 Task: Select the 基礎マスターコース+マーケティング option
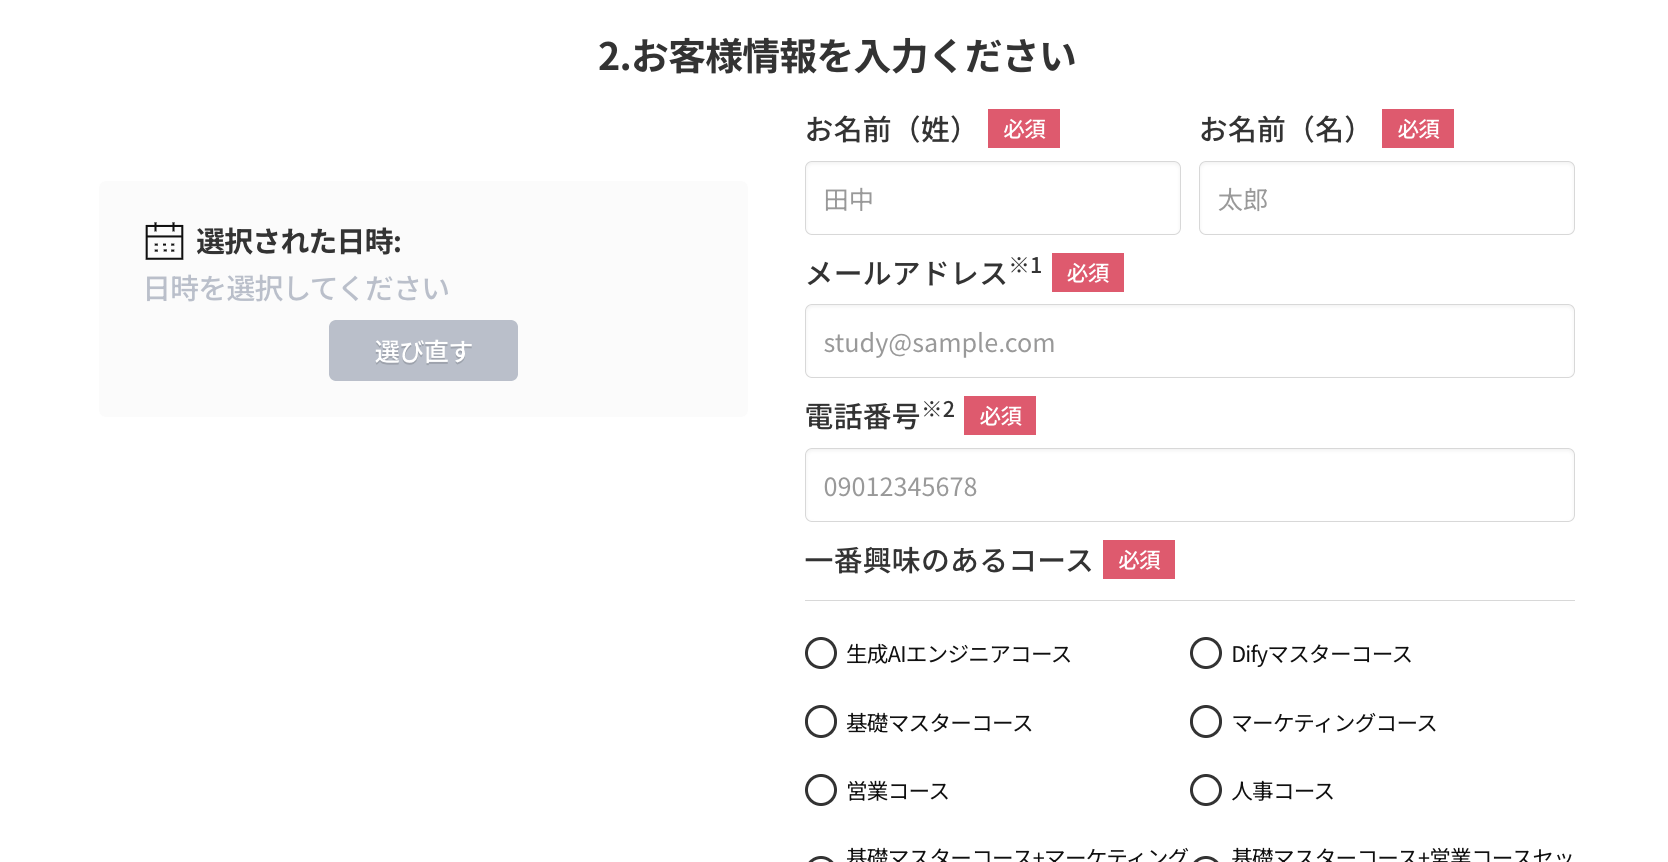click(820, 858)
